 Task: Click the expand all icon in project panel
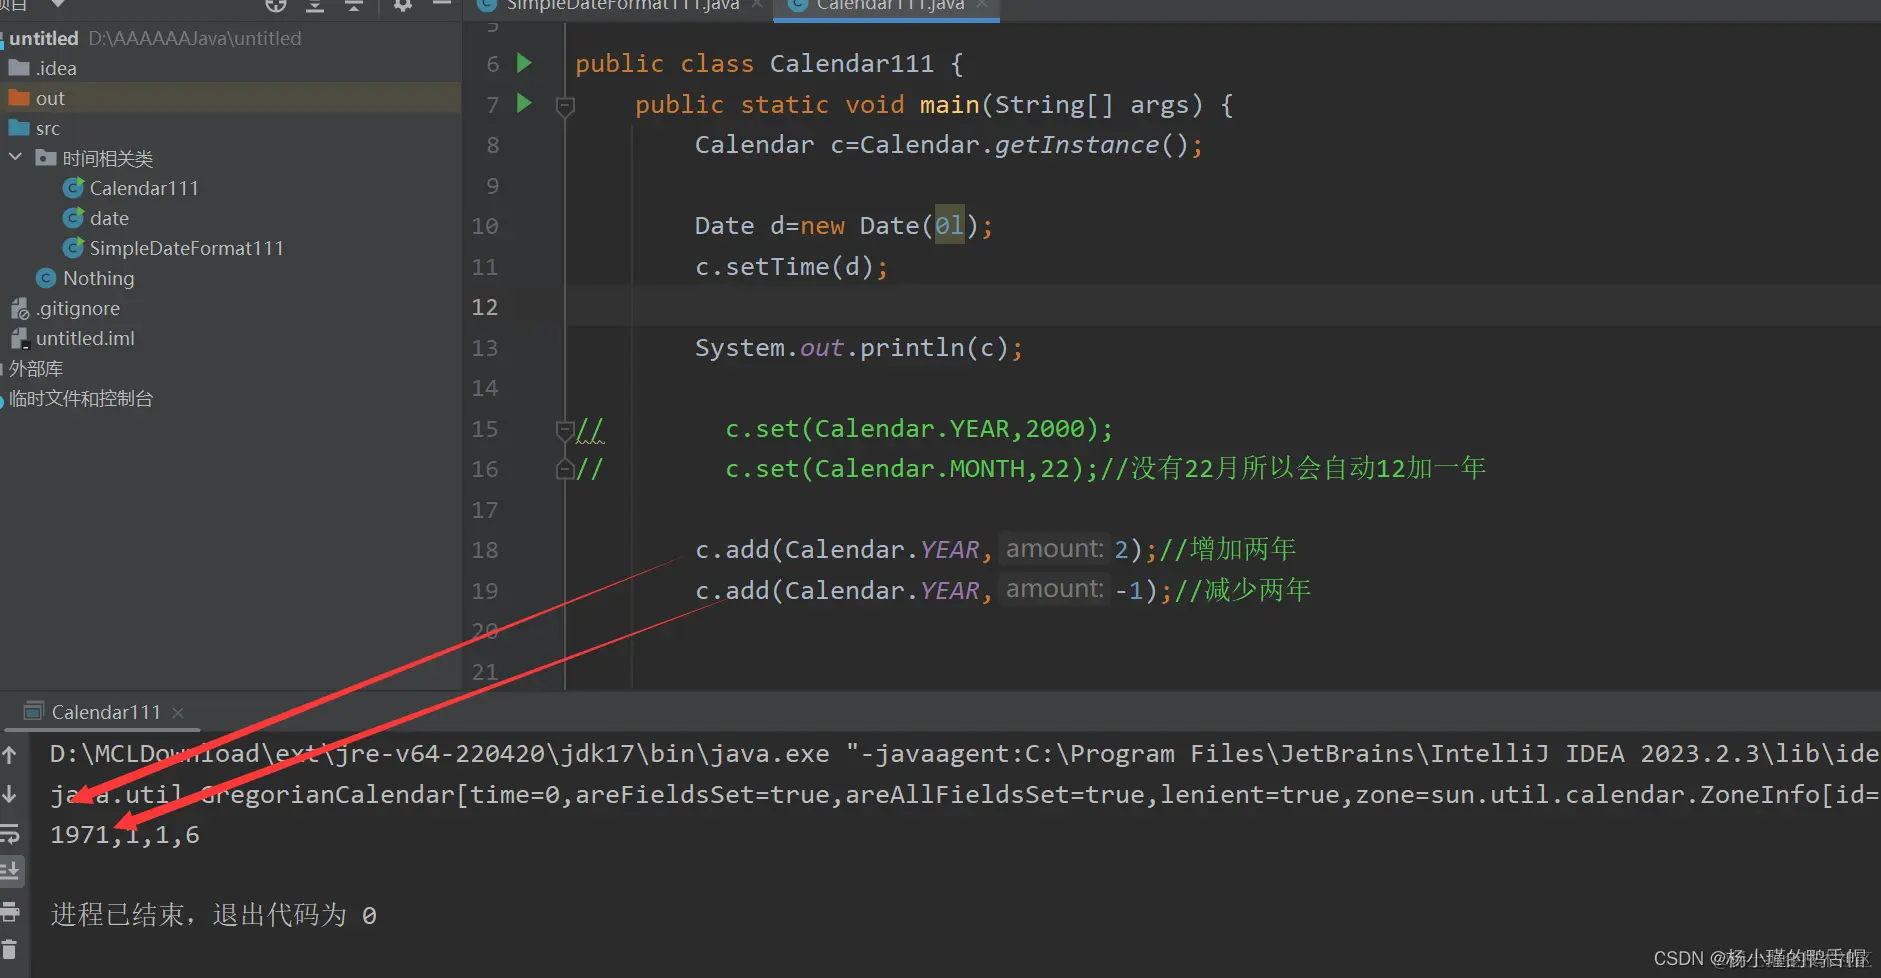(315, 5)
